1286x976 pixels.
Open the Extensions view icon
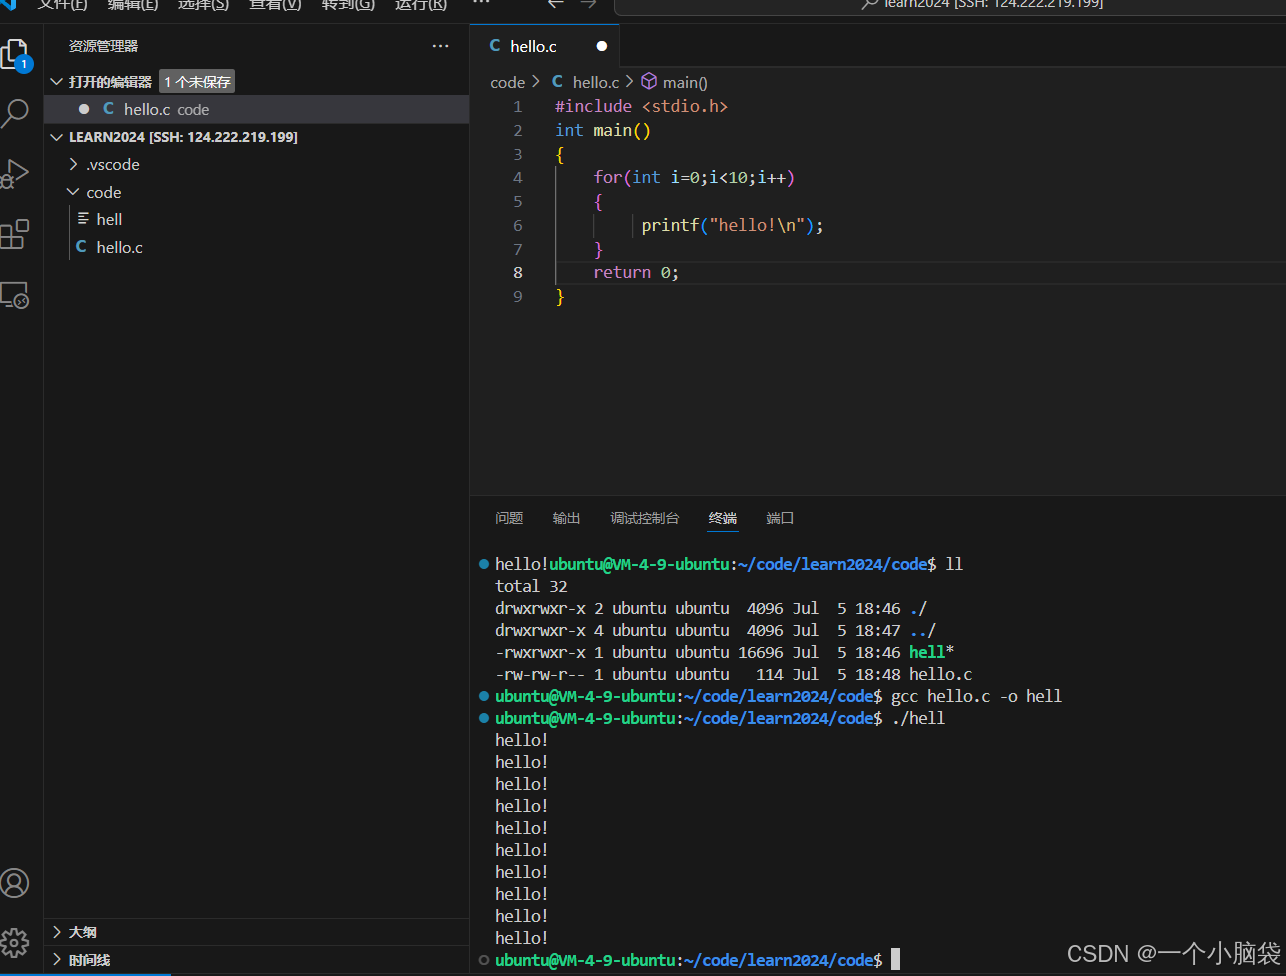pos(15,235)
